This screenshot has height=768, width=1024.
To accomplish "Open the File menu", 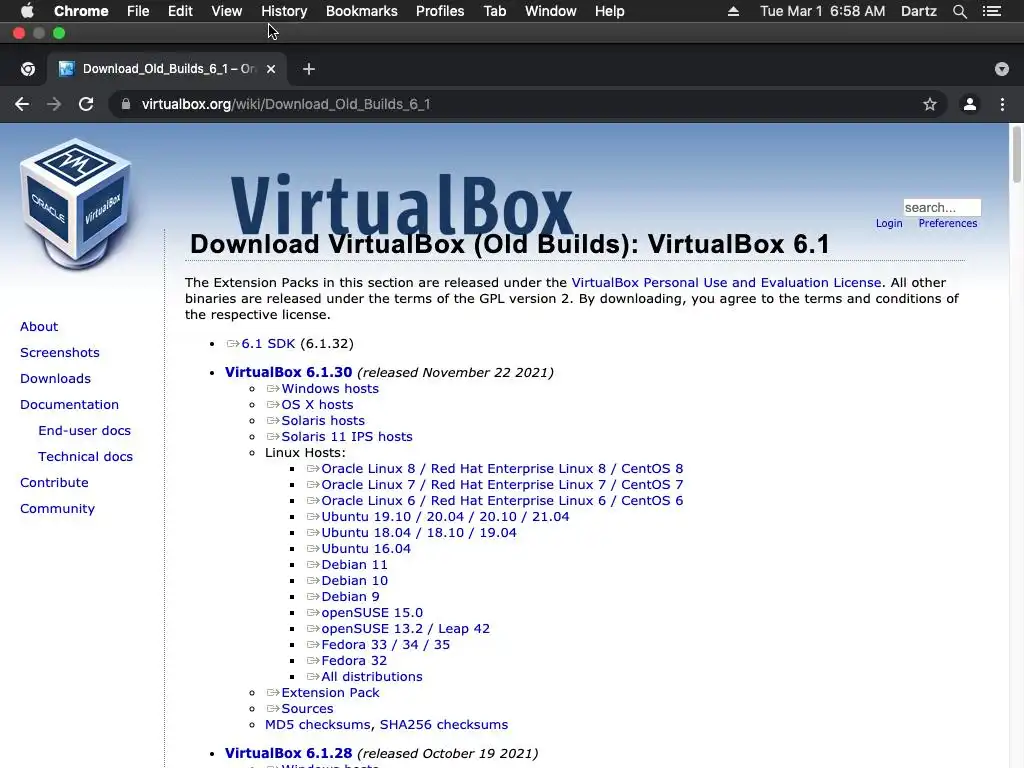I will (x=138, y=11).
